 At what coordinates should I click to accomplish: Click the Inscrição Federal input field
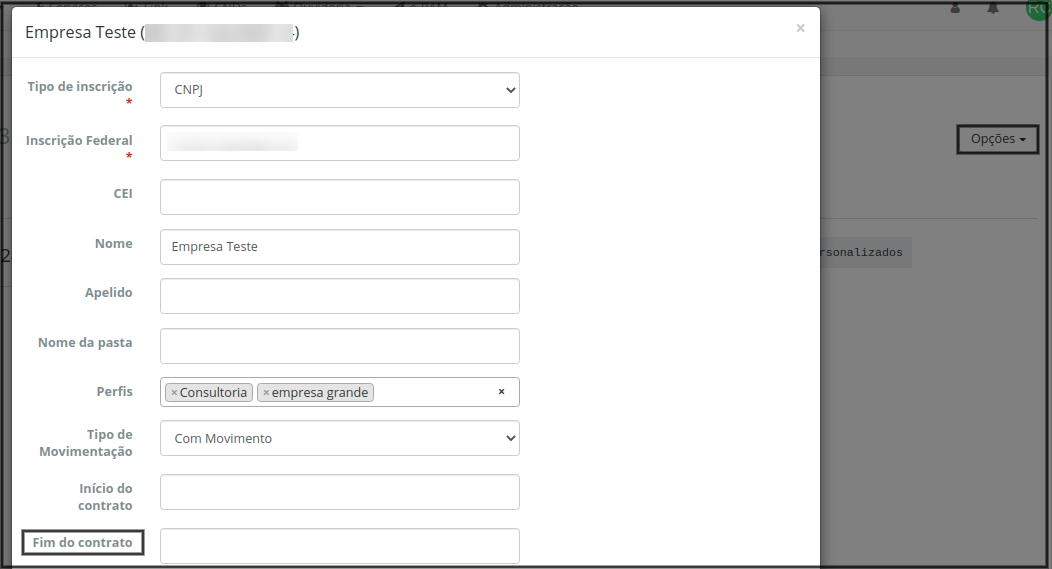point(340,143)
